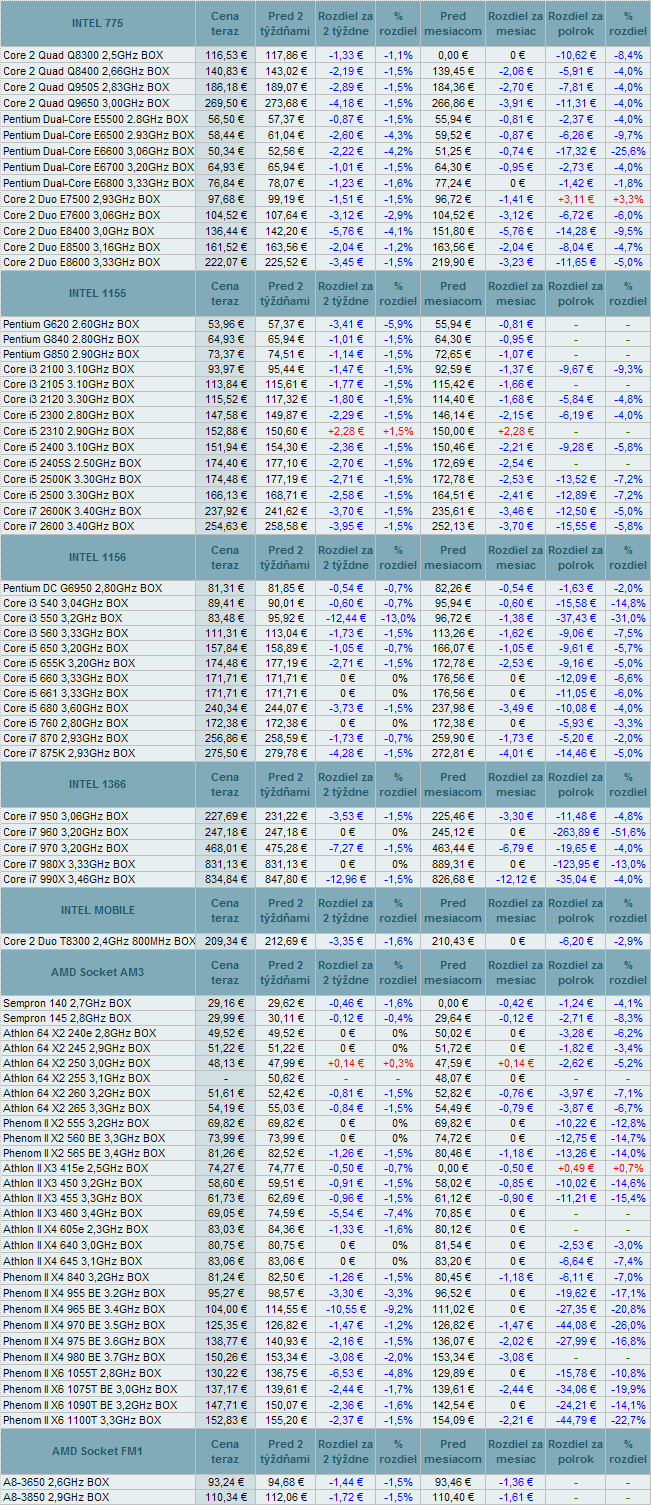This screenshot has height=1505, width=651.
Task: Click Core i5 2310 2.90GHz BOX
Action: [x=68, y=432]
